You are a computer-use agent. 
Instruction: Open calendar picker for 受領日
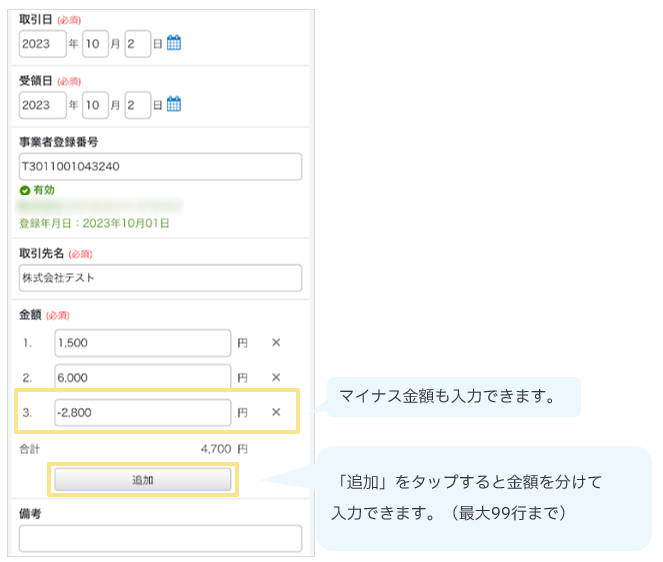tap(173, 104)
